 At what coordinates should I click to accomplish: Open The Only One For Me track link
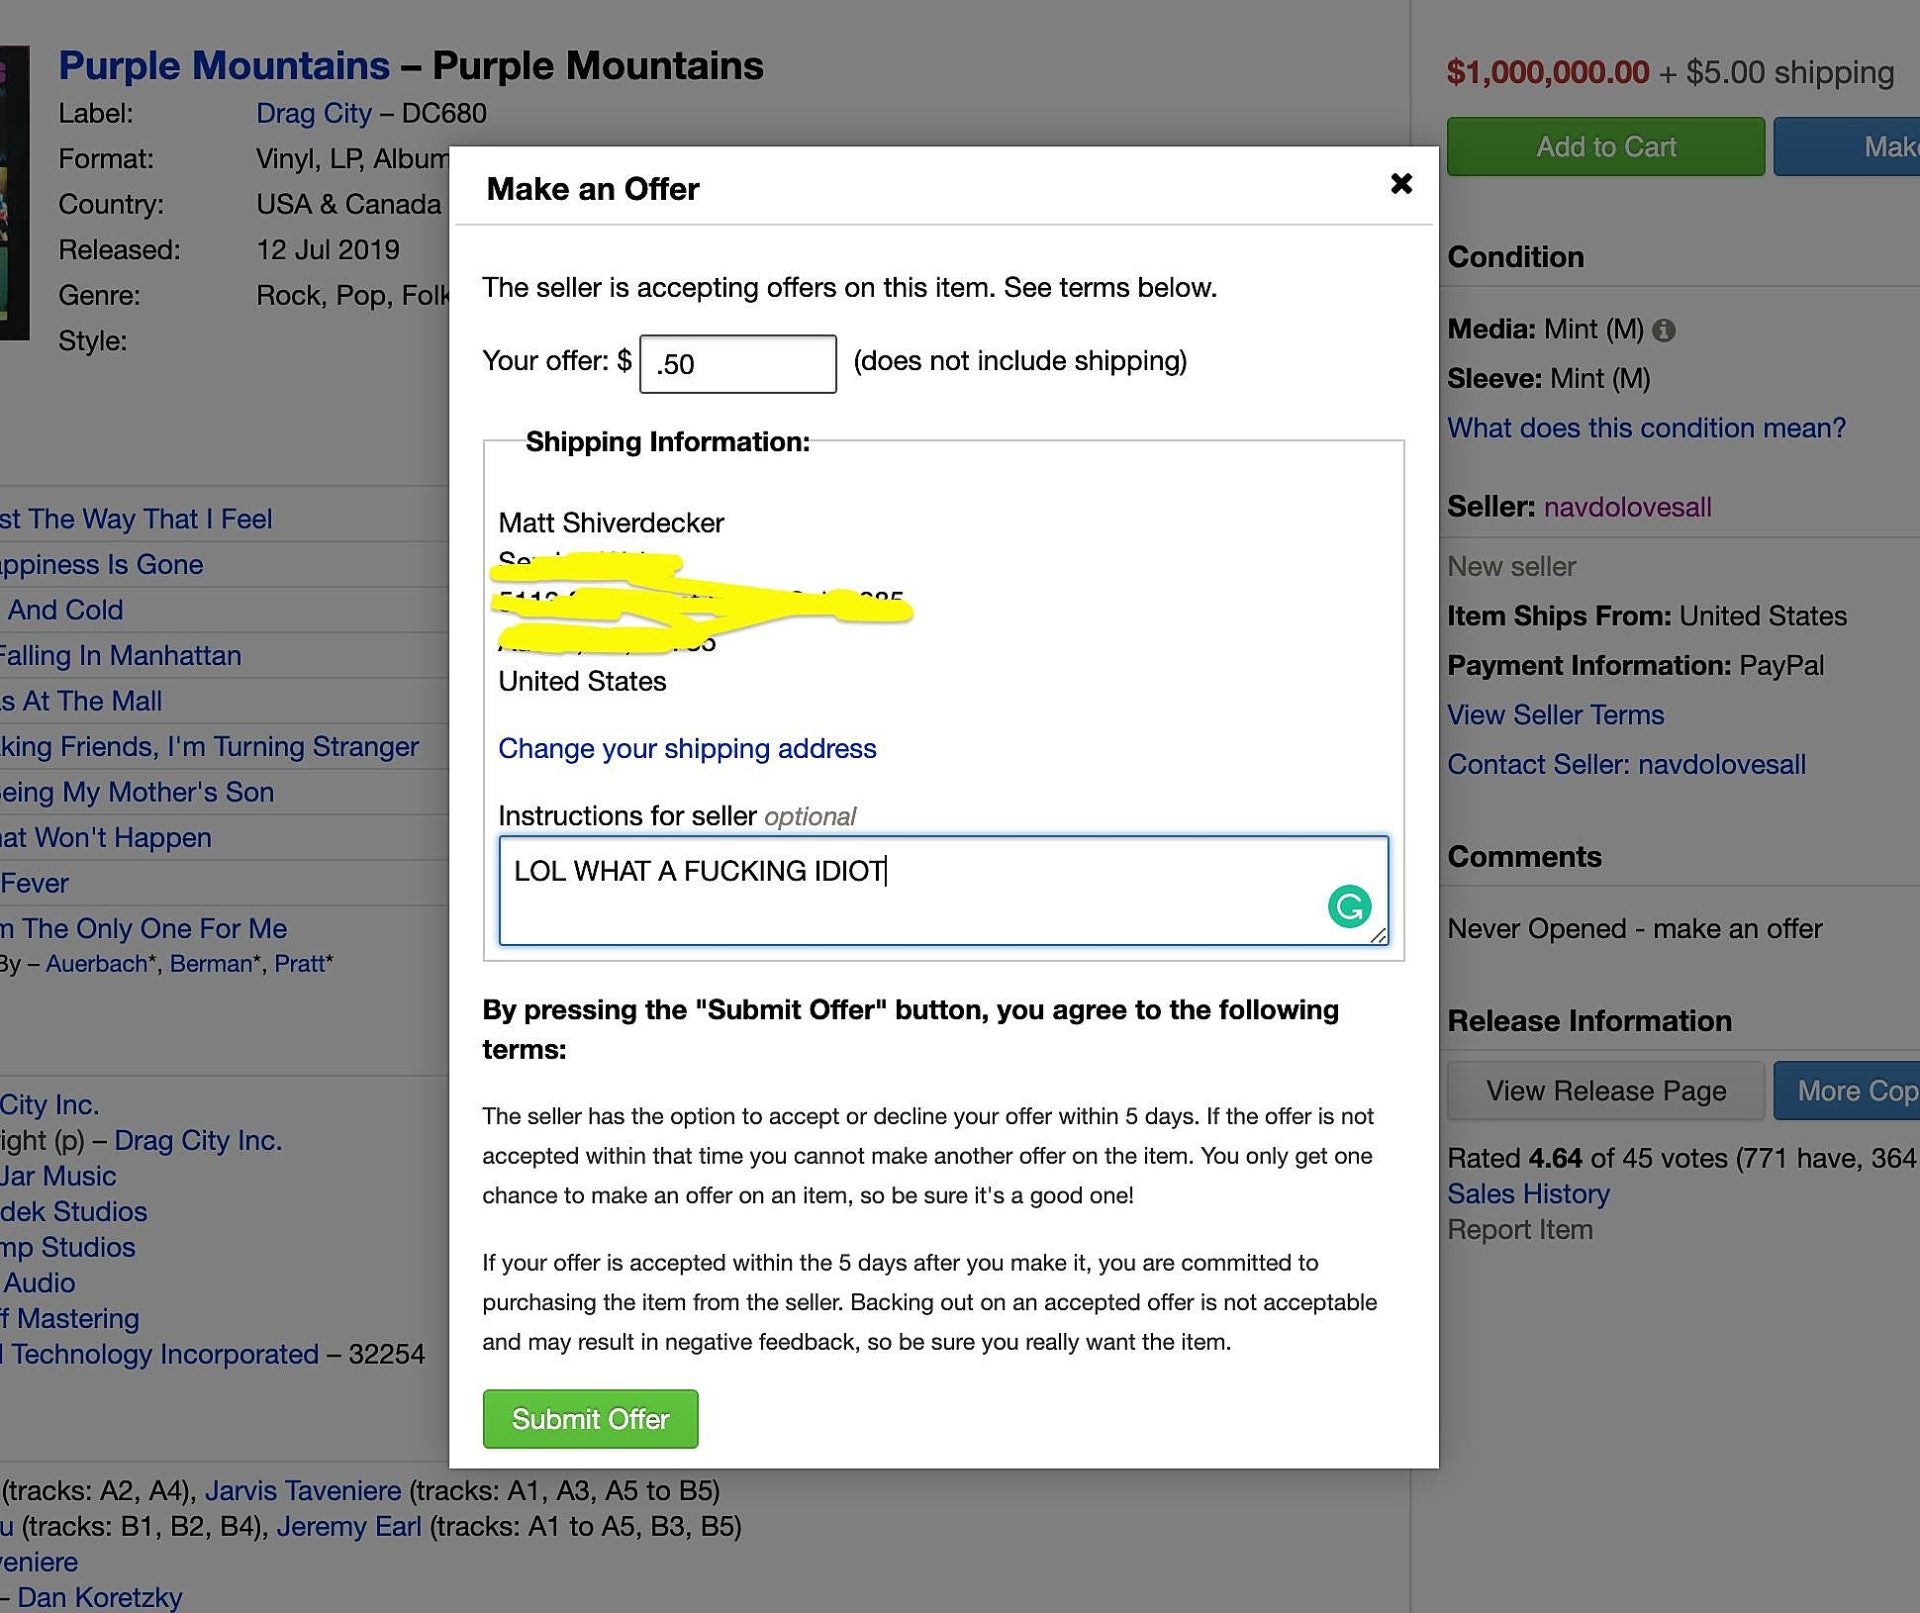pos(143,929)
